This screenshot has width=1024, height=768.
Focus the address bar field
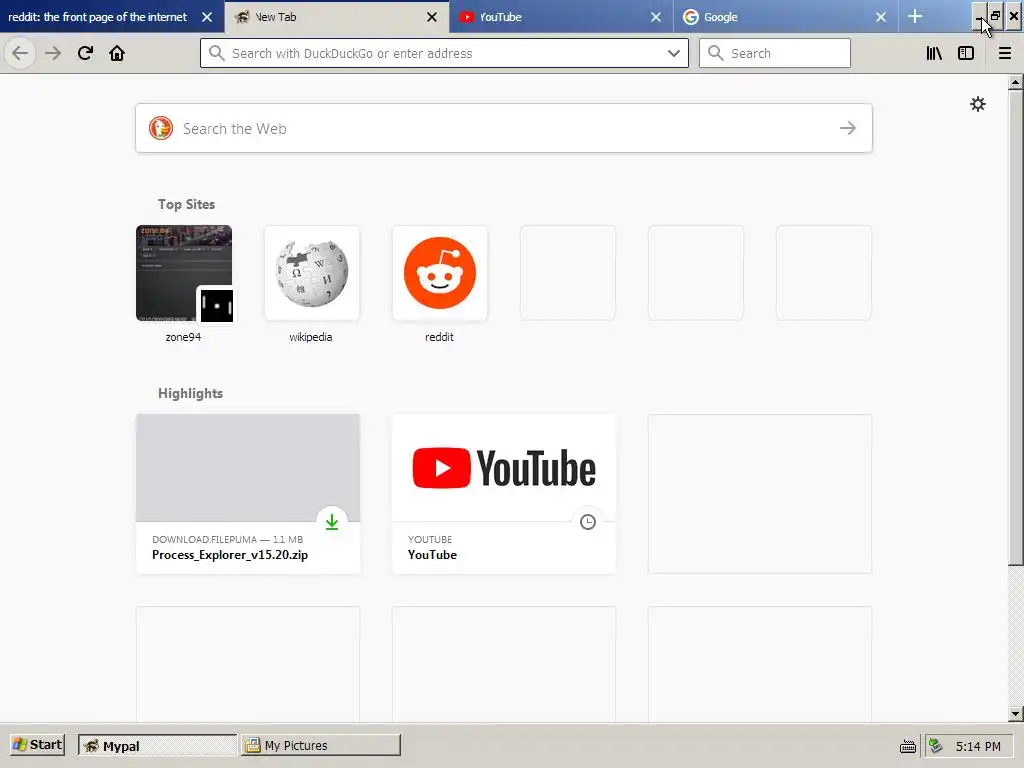(x=444, y=53)
